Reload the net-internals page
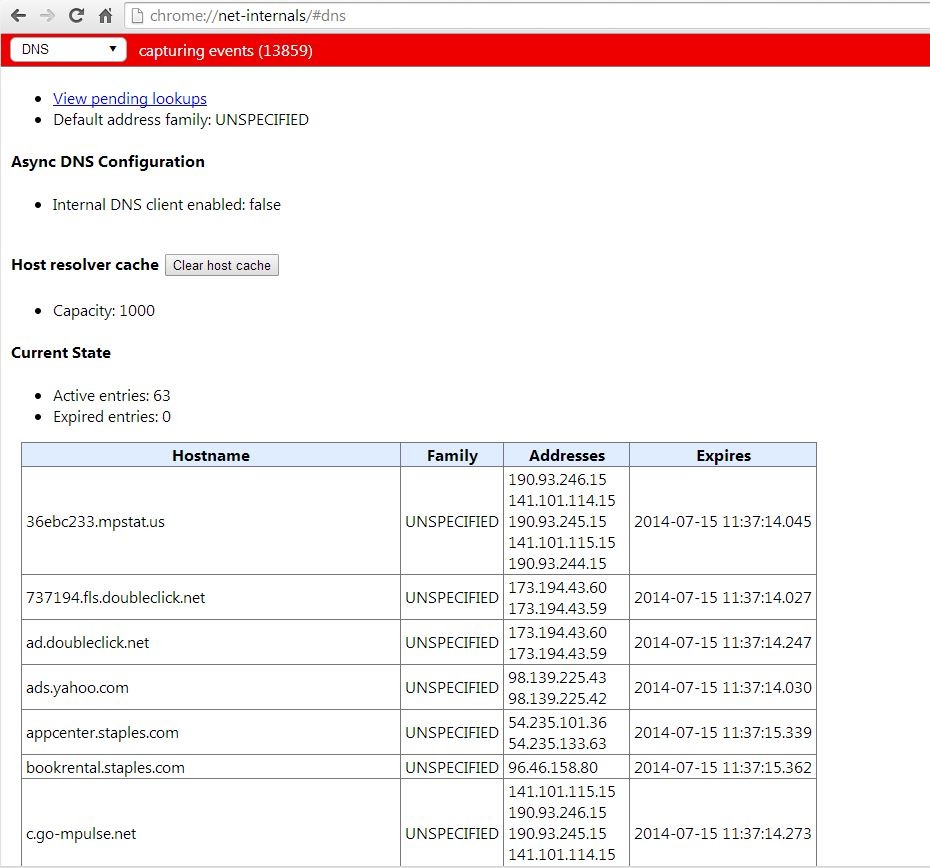 pyautogui.click(x=76, y=15)
